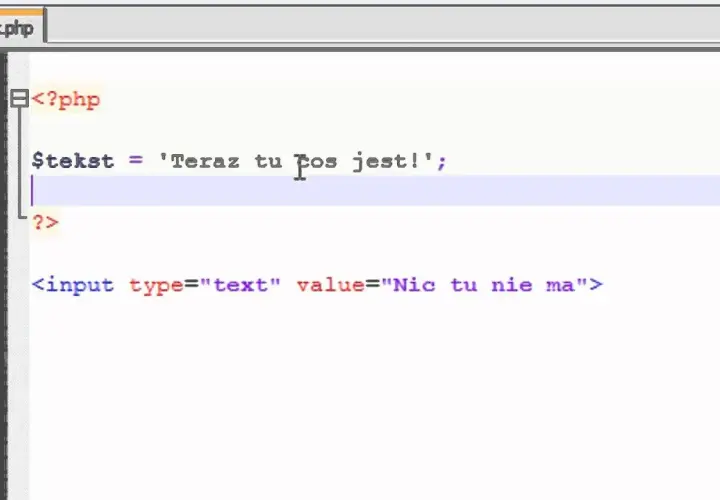720x500 pixels.
Task: Switch to the .php file tab
Action: point(21,26)
